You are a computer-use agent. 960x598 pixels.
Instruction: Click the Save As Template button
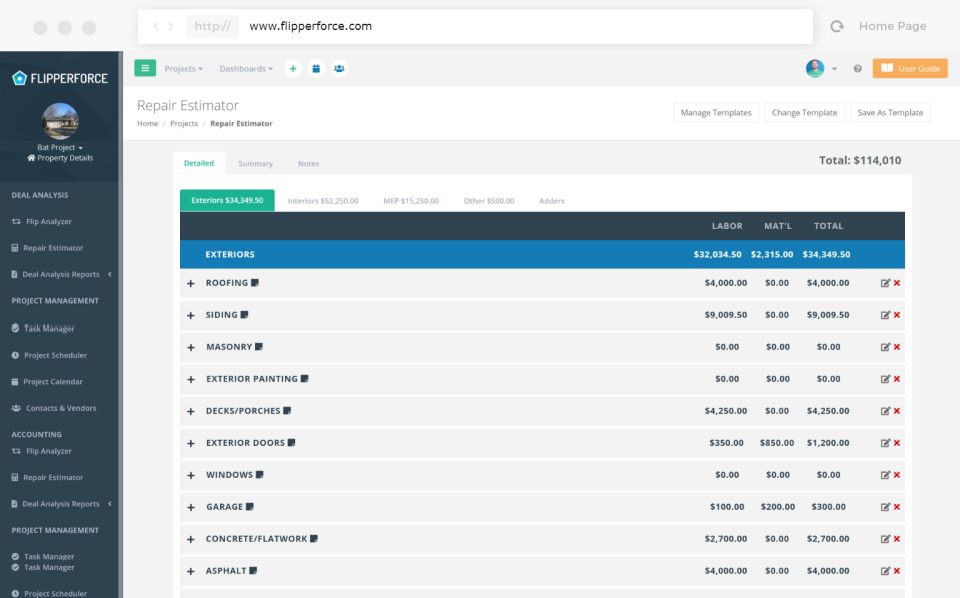click(x=889, y=112)
